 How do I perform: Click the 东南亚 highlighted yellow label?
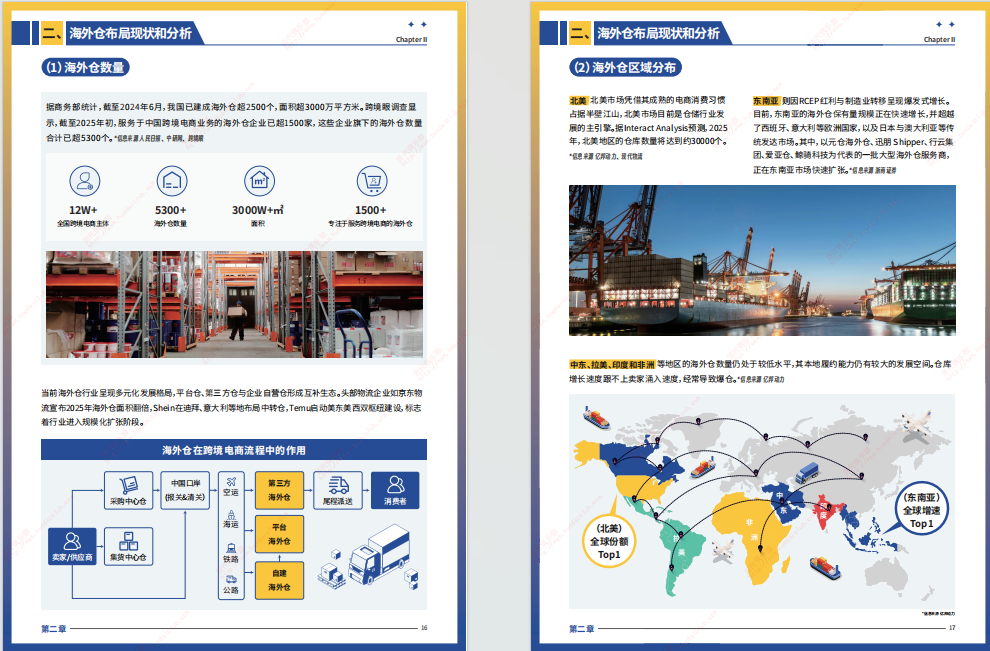767,101
